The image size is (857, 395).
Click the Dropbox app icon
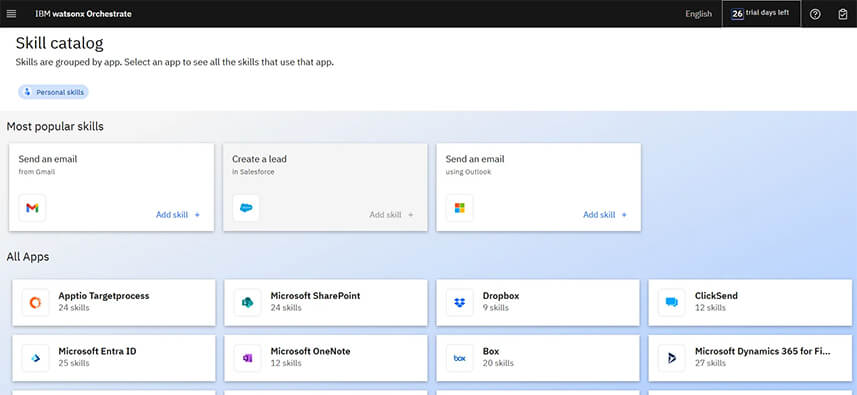(x=460, y=302)
